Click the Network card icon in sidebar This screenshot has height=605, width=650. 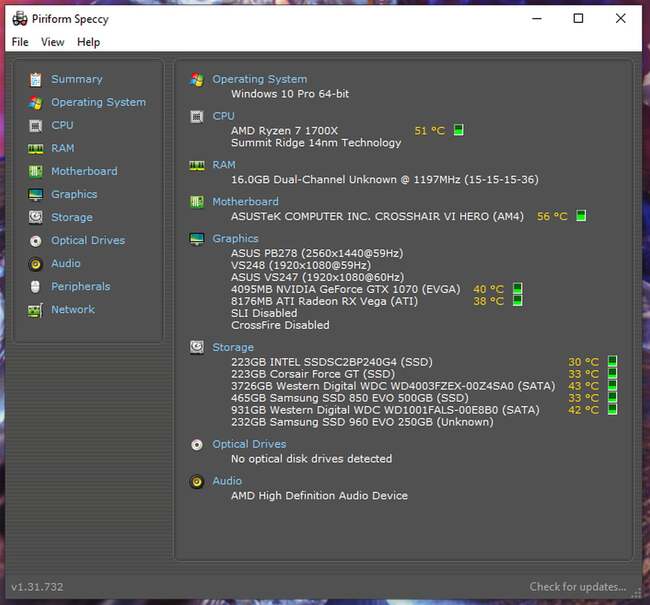(36, 310)
